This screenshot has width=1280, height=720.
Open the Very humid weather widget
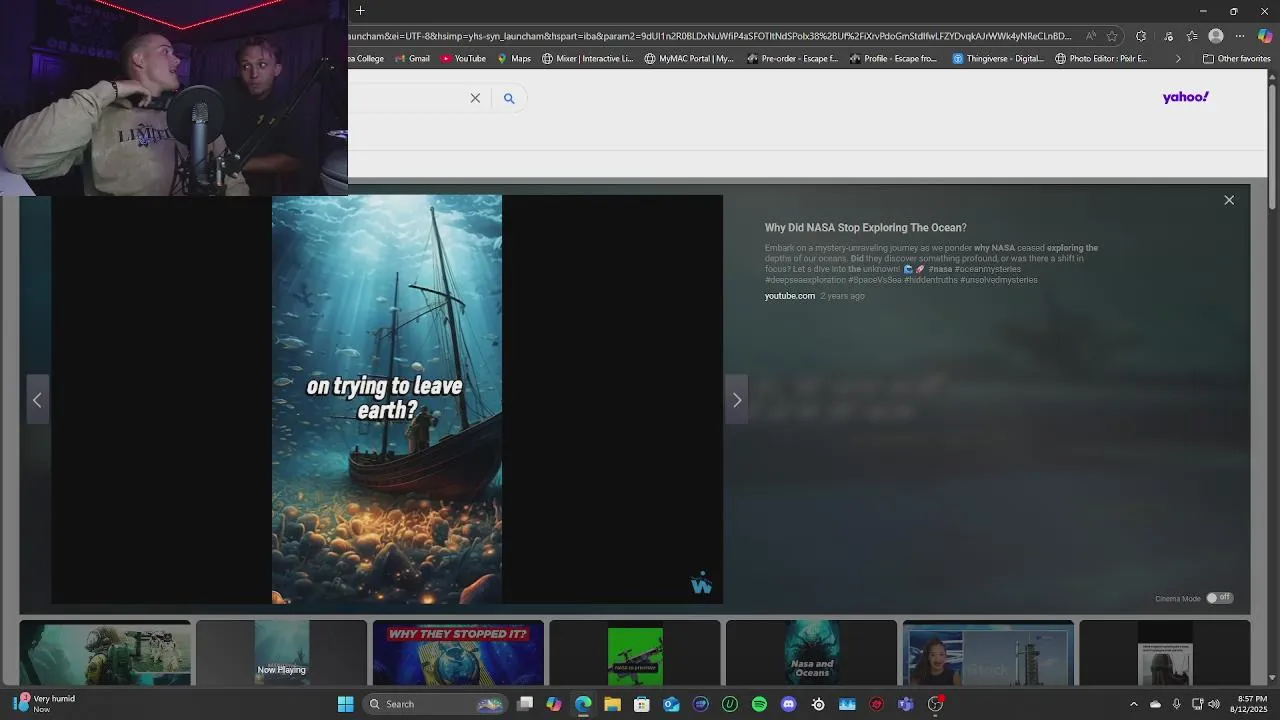[45, 704]
